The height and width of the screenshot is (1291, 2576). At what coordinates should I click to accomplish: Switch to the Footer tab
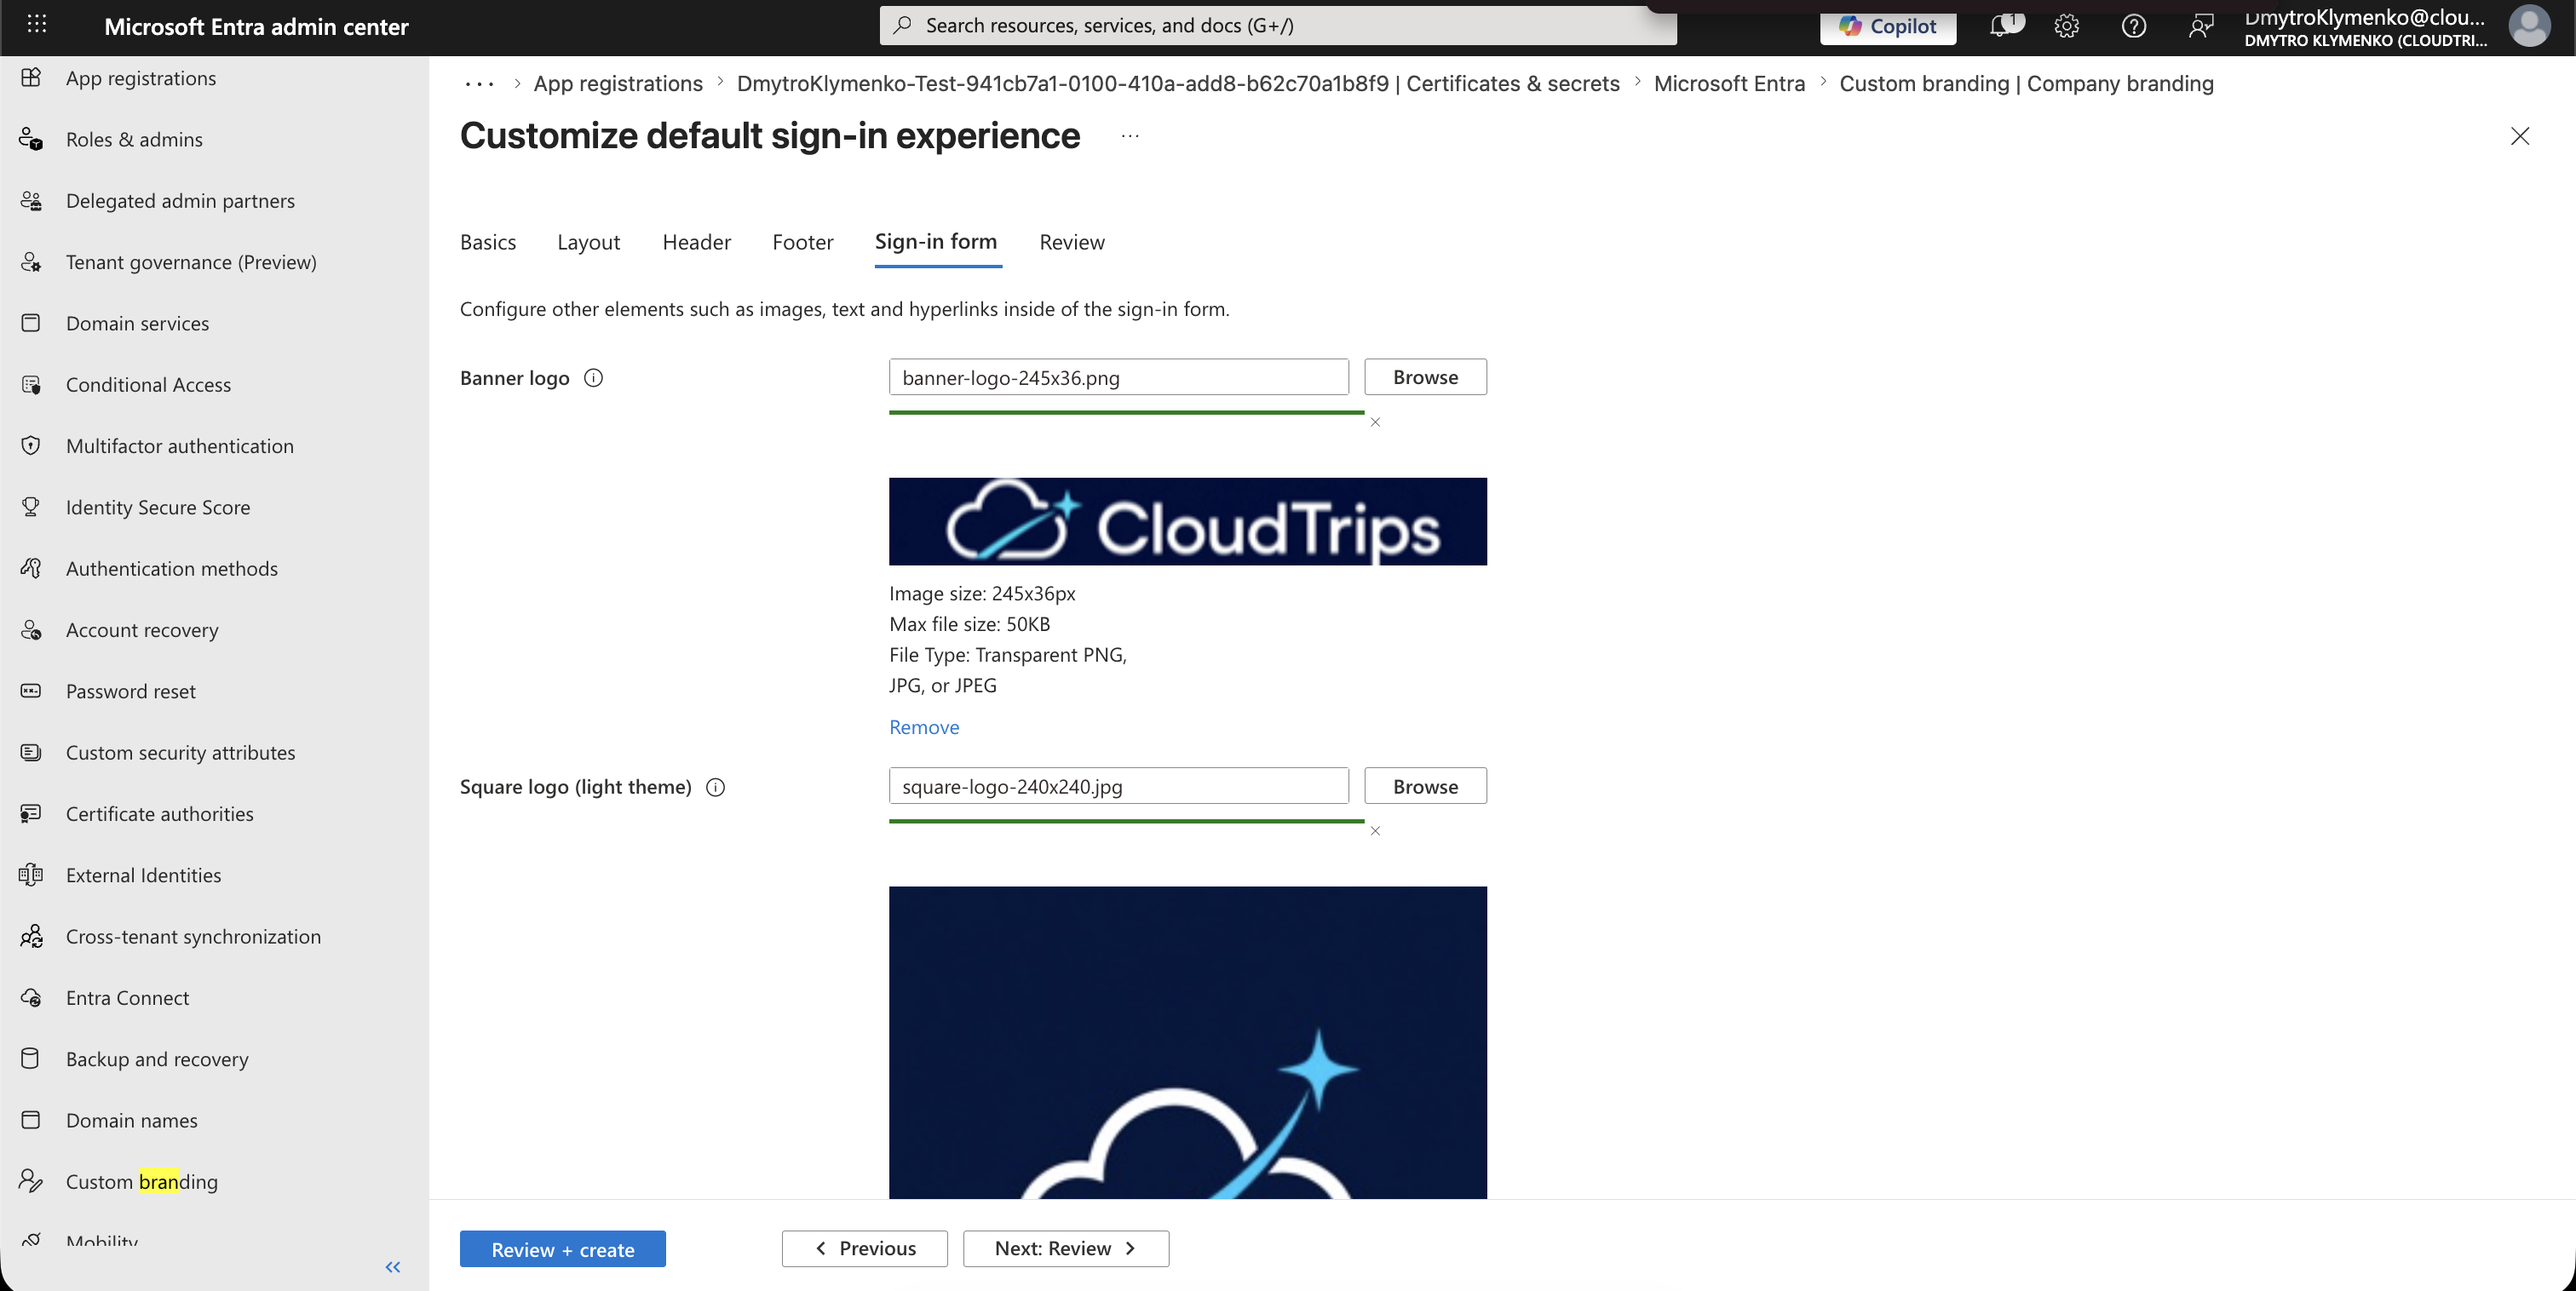click(x=802, y=242)
